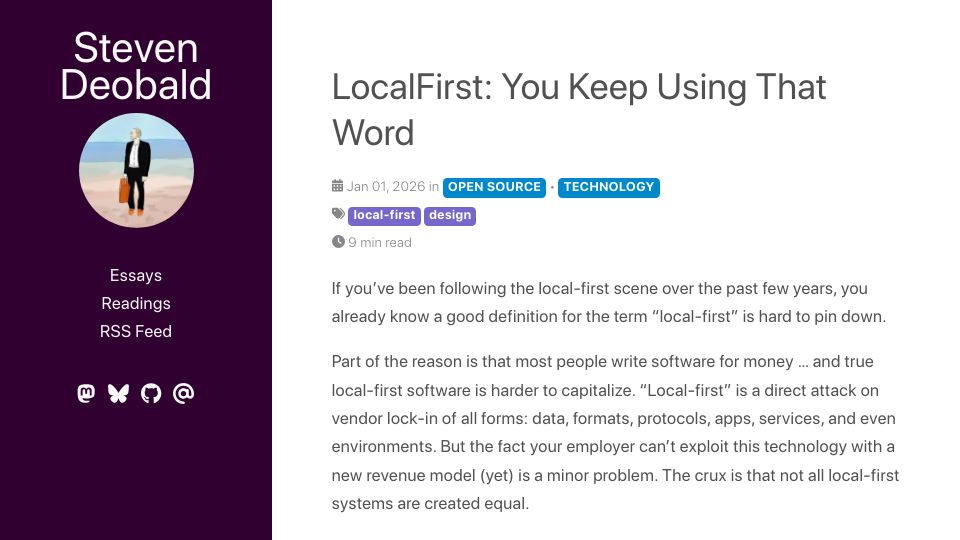Image resolution: width=960 pixels, height=540 pixels.
Task: Click the email at-sign icon
Action: [x=184, y=393]
